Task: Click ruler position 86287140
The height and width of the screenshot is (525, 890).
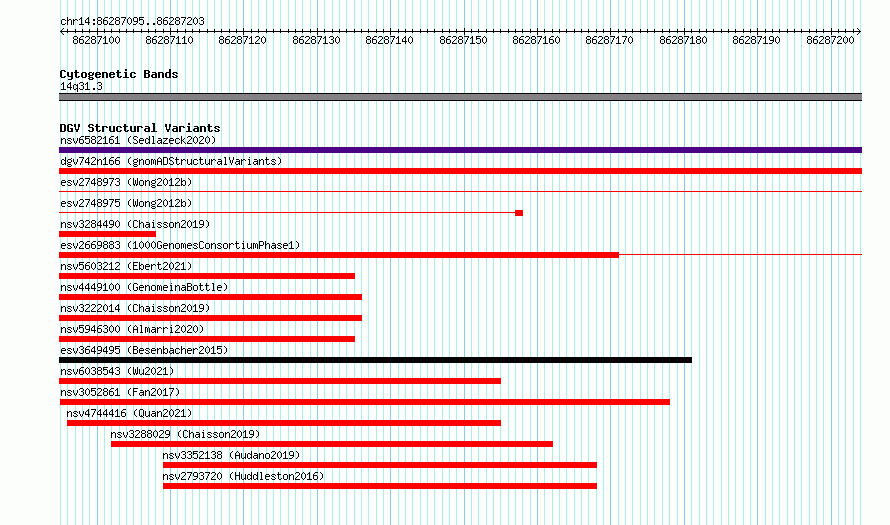Action: tap(389, 40)
